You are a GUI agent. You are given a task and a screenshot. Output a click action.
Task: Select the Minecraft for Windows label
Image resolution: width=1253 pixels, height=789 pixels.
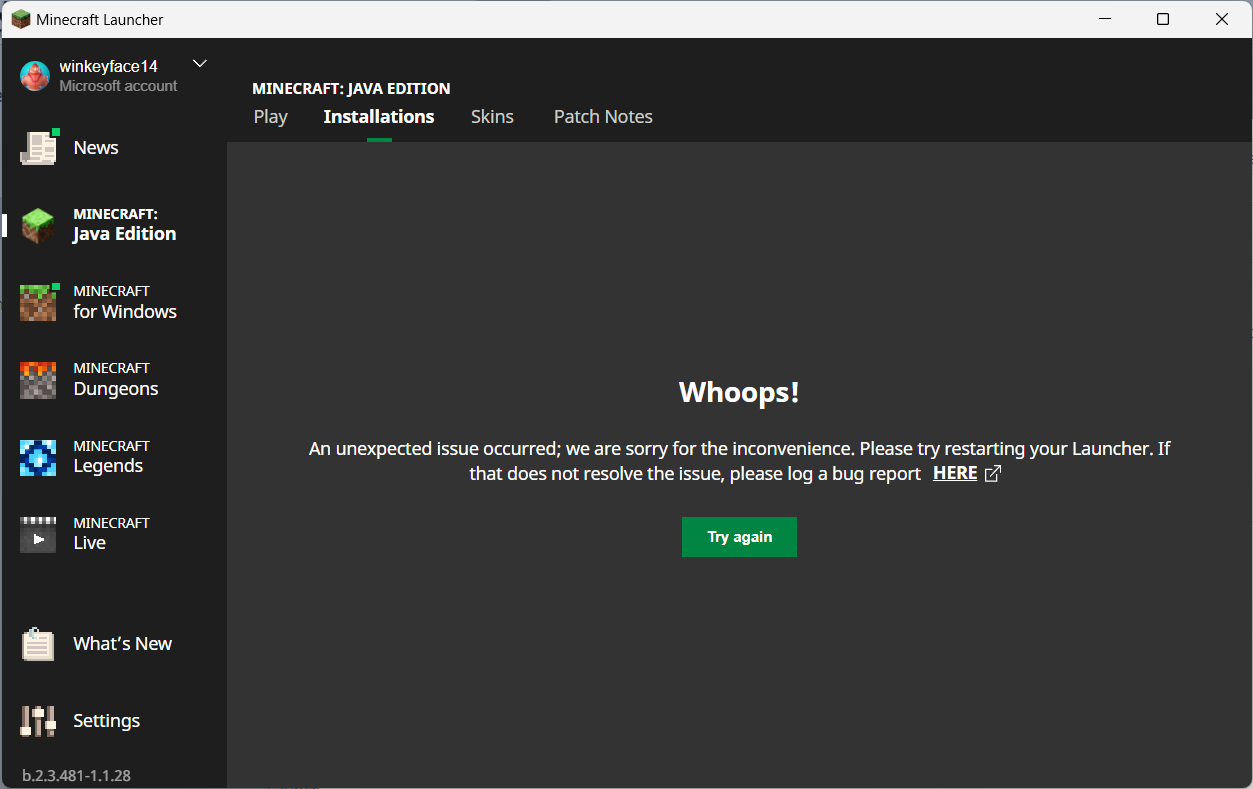(125, 302)
